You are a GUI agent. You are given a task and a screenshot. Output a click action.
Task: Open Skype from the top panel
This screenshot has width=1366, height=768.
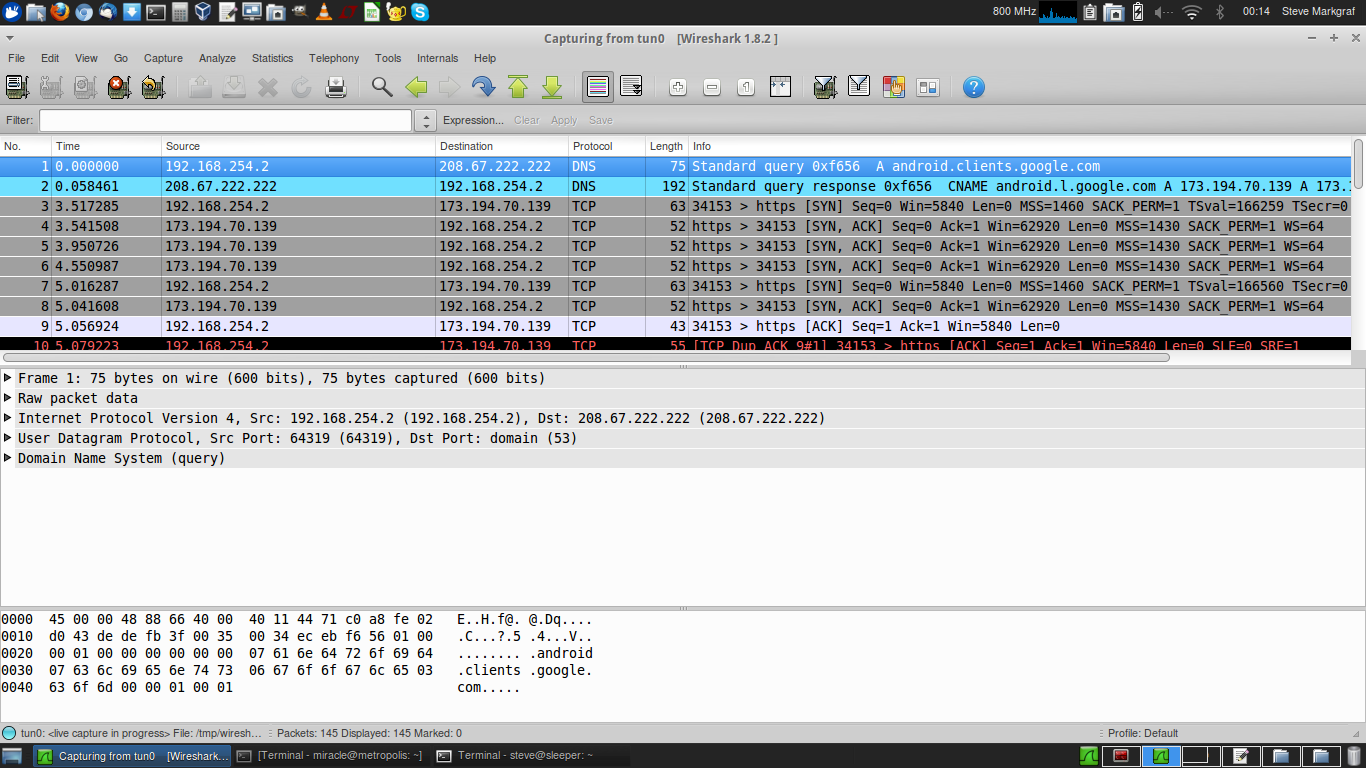[x=419, y=12]
